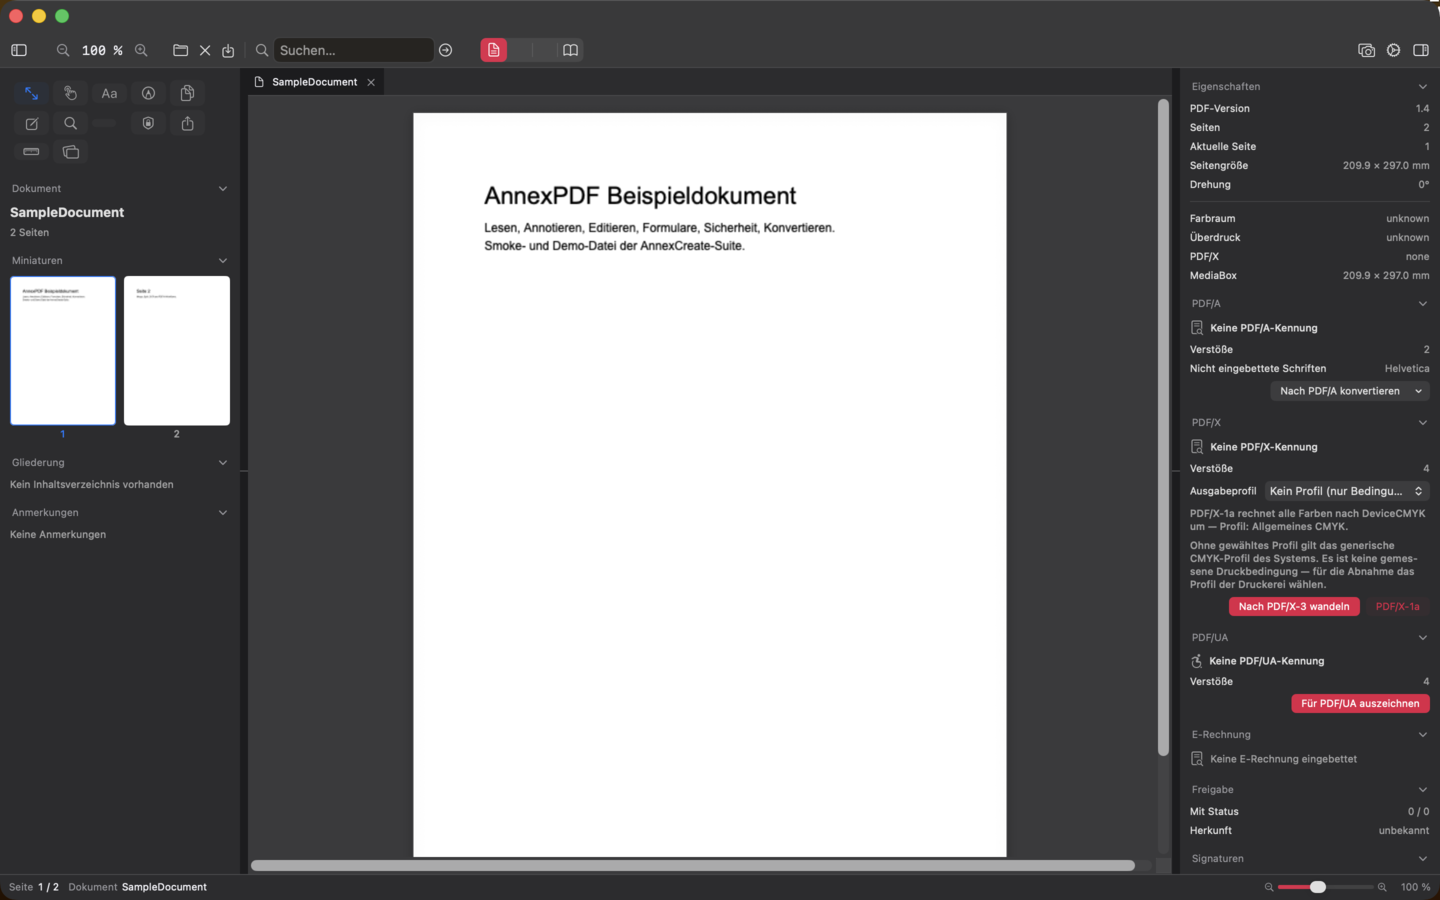Select page 2 thumbnail

[x=177, y=351]
